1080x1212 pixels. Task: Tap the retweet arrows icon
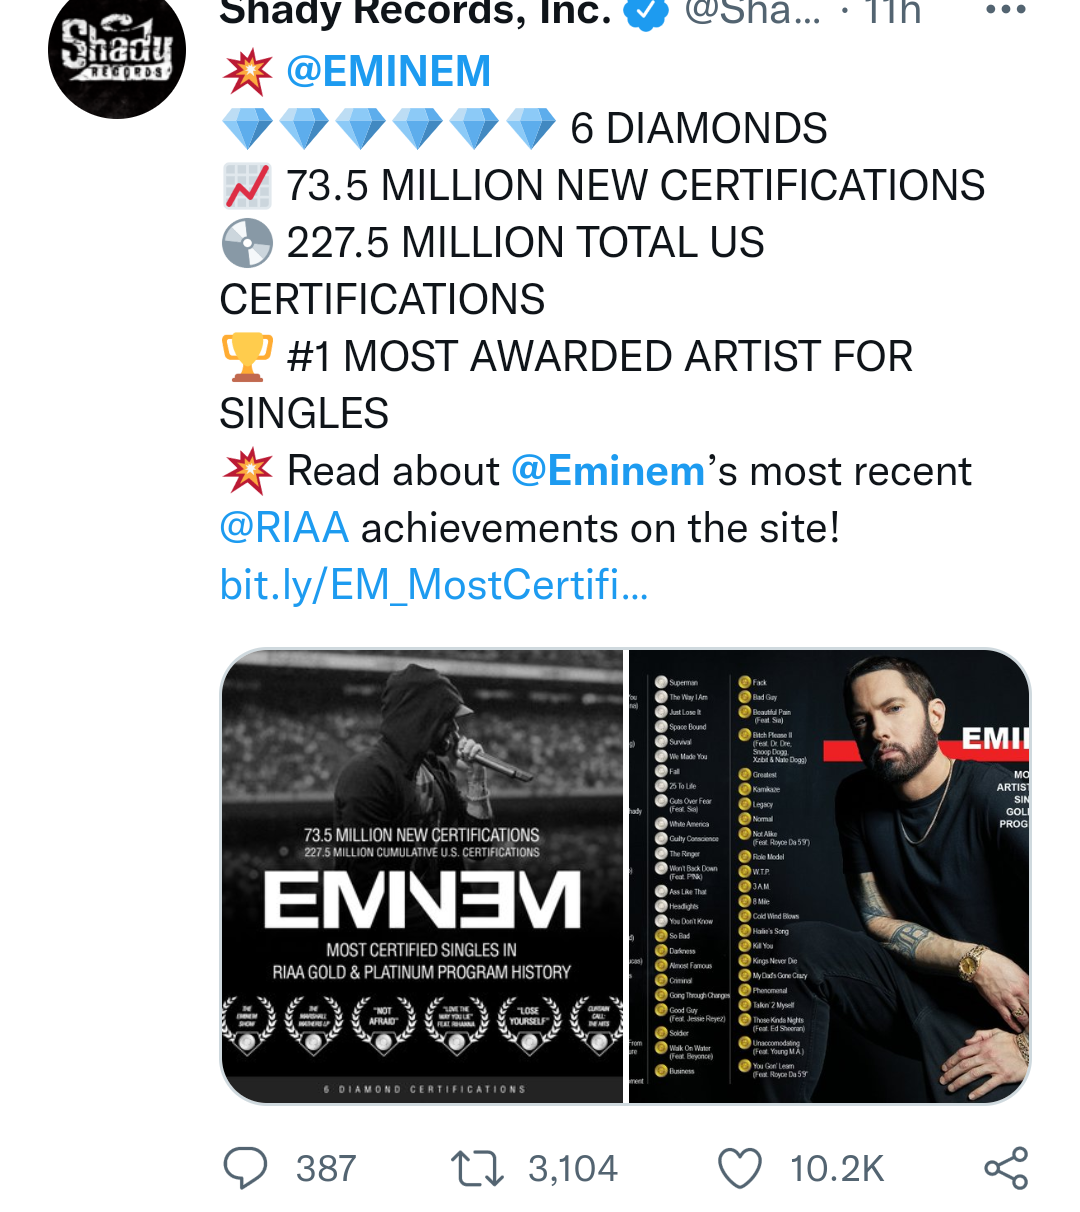click(x=477, y=1168)
